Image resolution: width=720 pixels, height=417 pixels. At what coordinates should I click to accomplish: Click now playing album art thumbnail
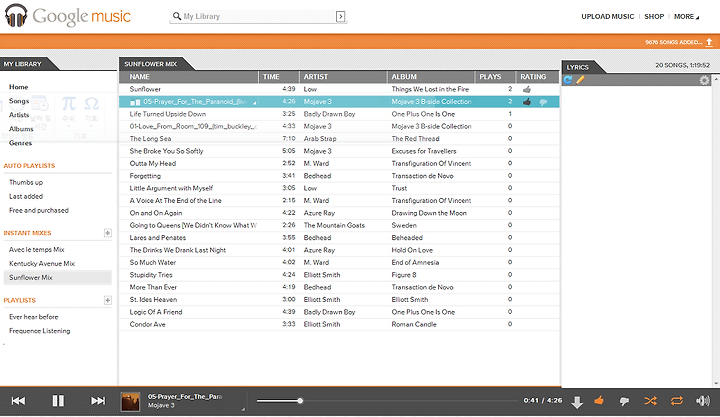pyautogui.click(x=130, y=402)
